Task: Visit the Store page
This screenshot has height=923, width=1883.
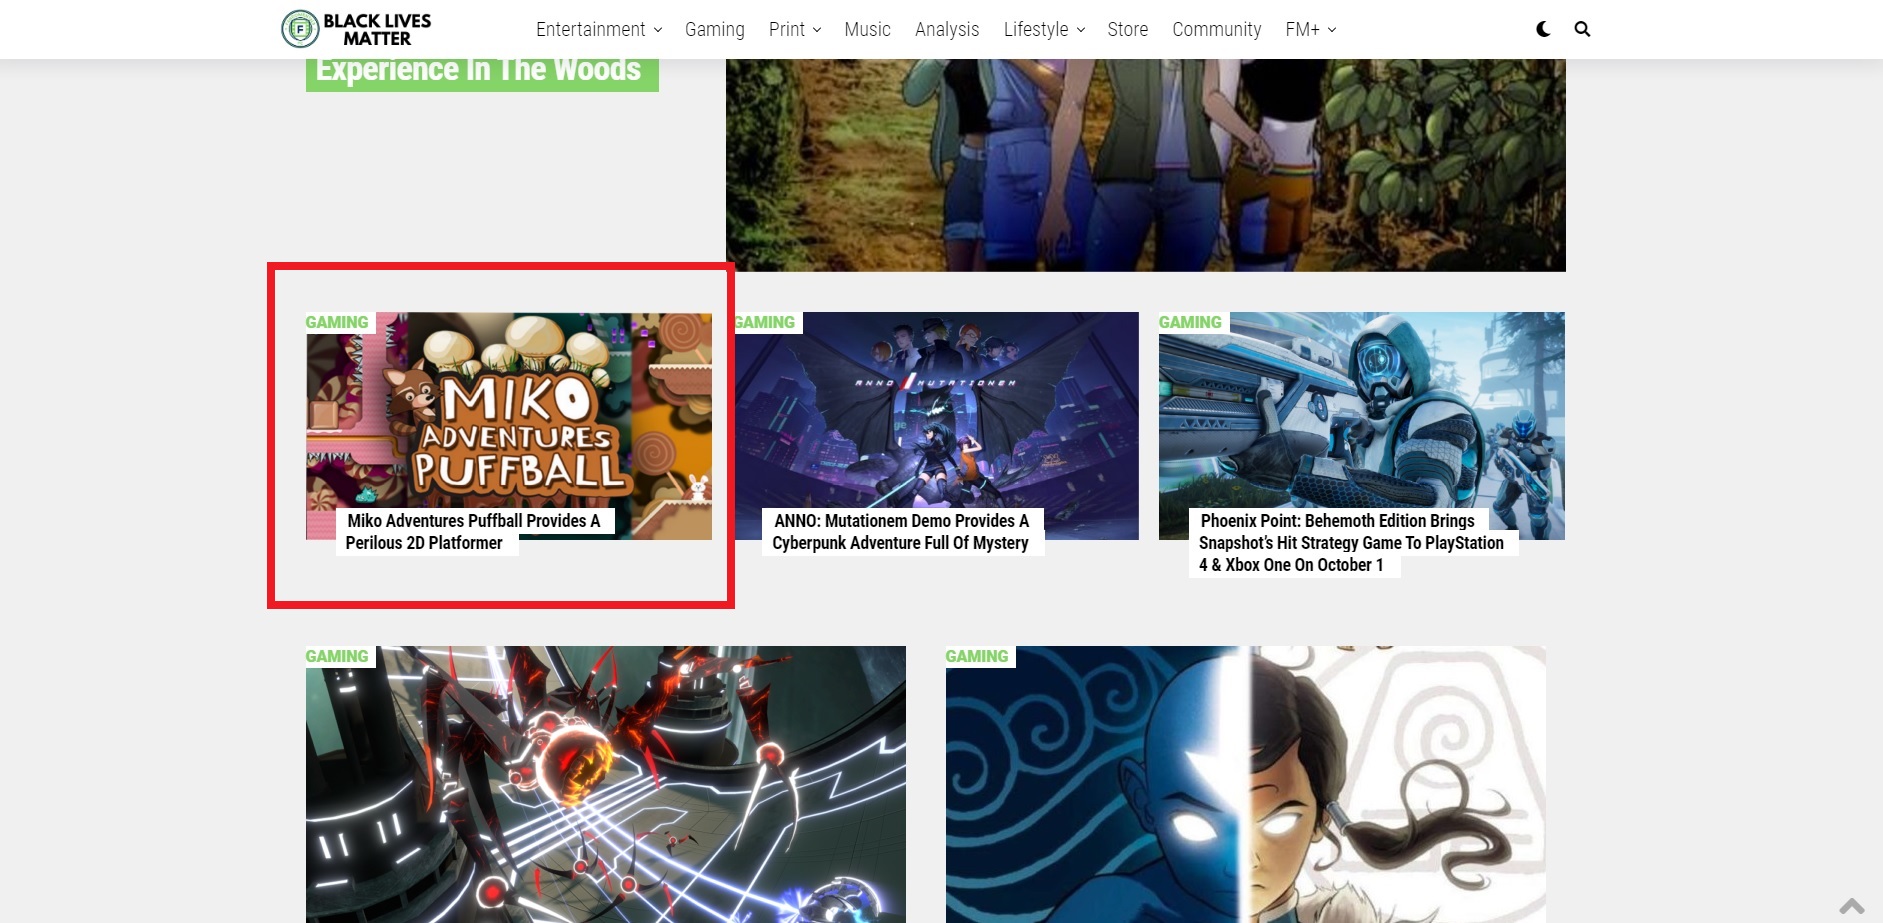Action: click(x=1127, y=29)
